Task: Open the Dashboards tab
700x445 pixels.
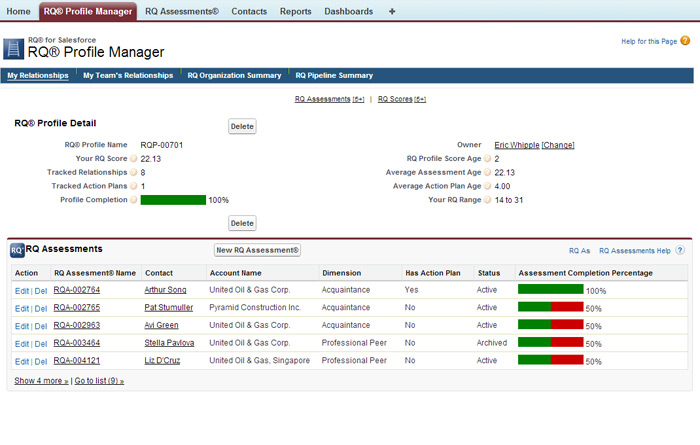Action: tap(349, 12)
